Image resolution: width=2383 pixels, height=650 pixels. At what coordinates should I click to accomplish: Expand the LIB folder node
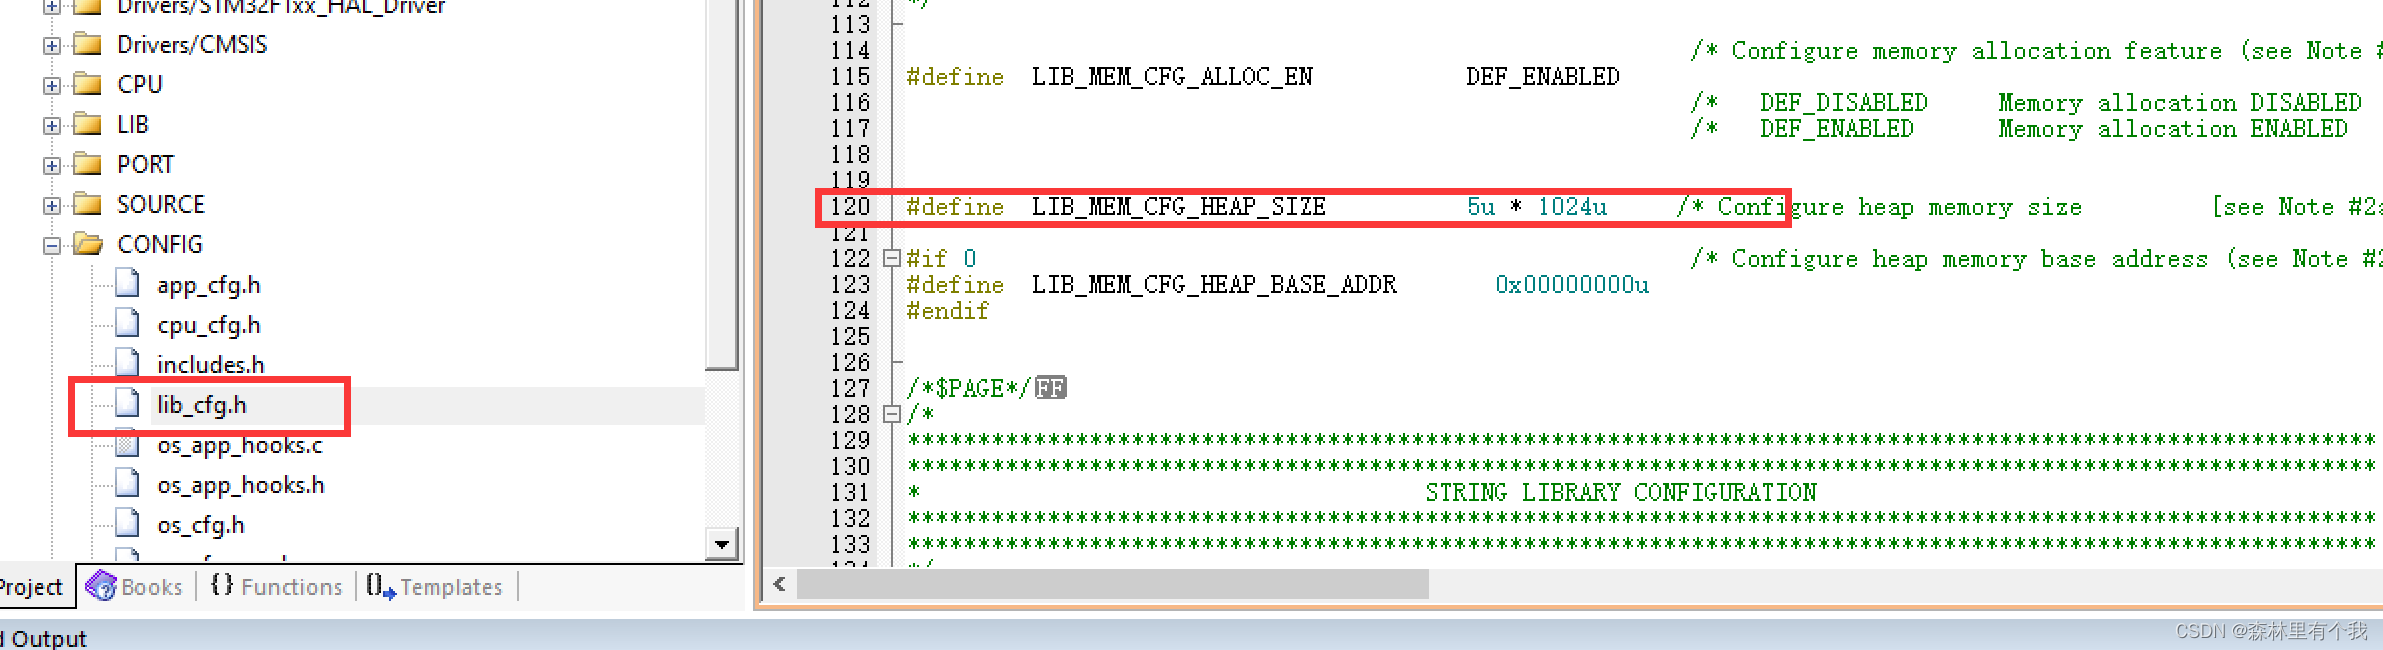click(51, 126)
